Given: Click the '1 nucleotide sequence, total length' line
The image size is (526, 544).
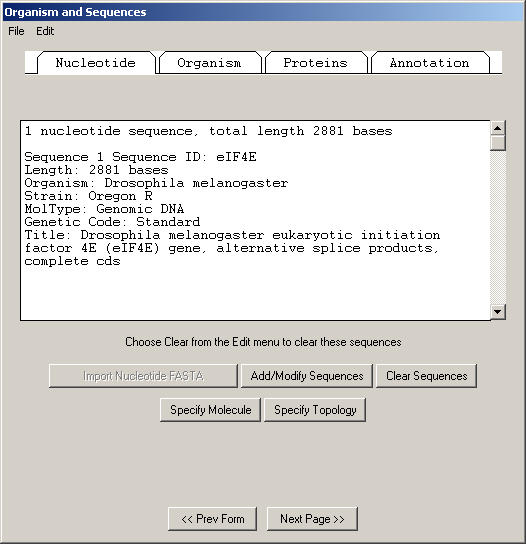Looking at the screenshot, I should coord(208,131).
